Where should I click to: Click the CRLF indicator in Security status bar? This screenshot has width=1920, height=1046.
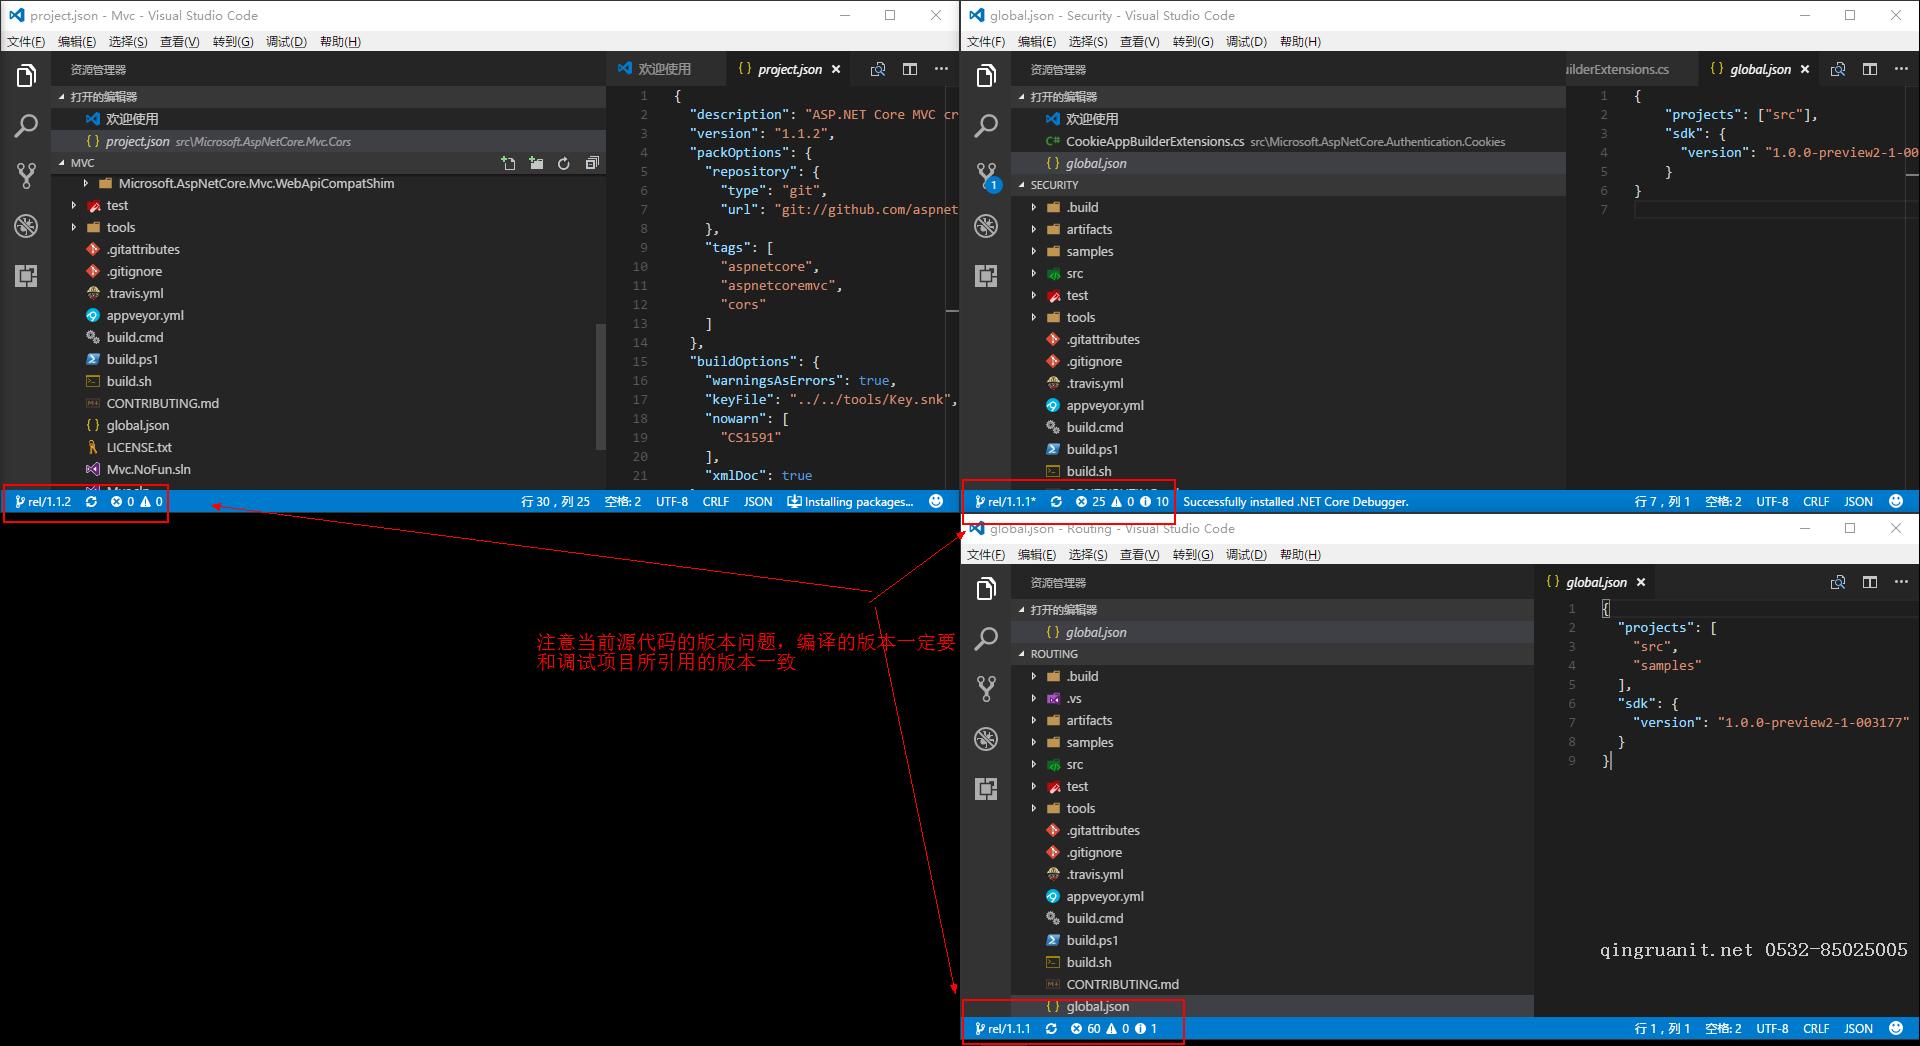(1815, 502)
